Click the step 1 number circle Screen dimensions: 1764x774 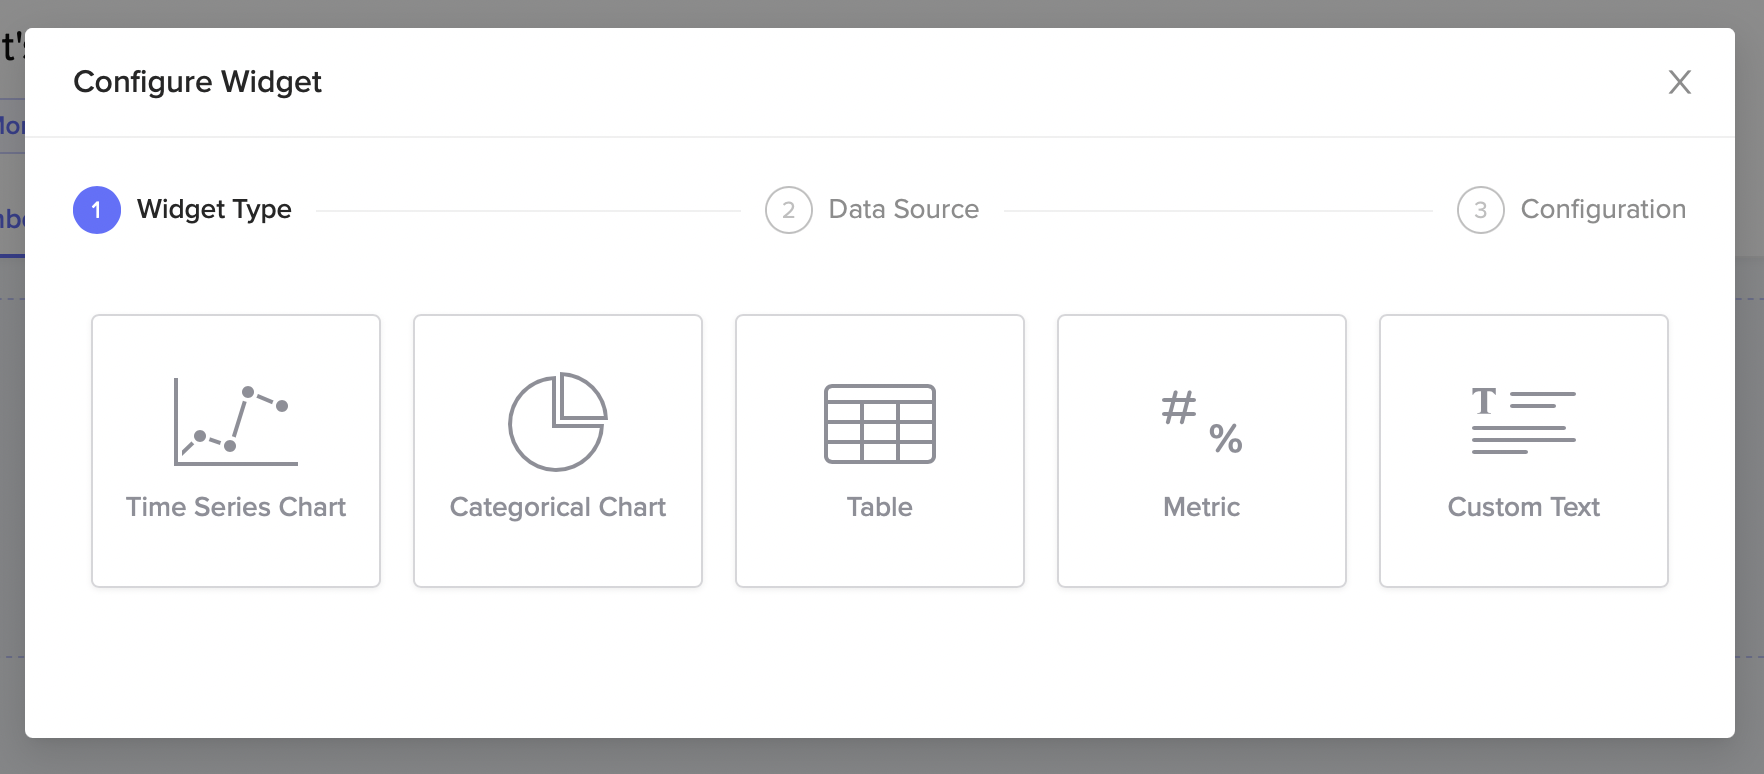point(97,210)
